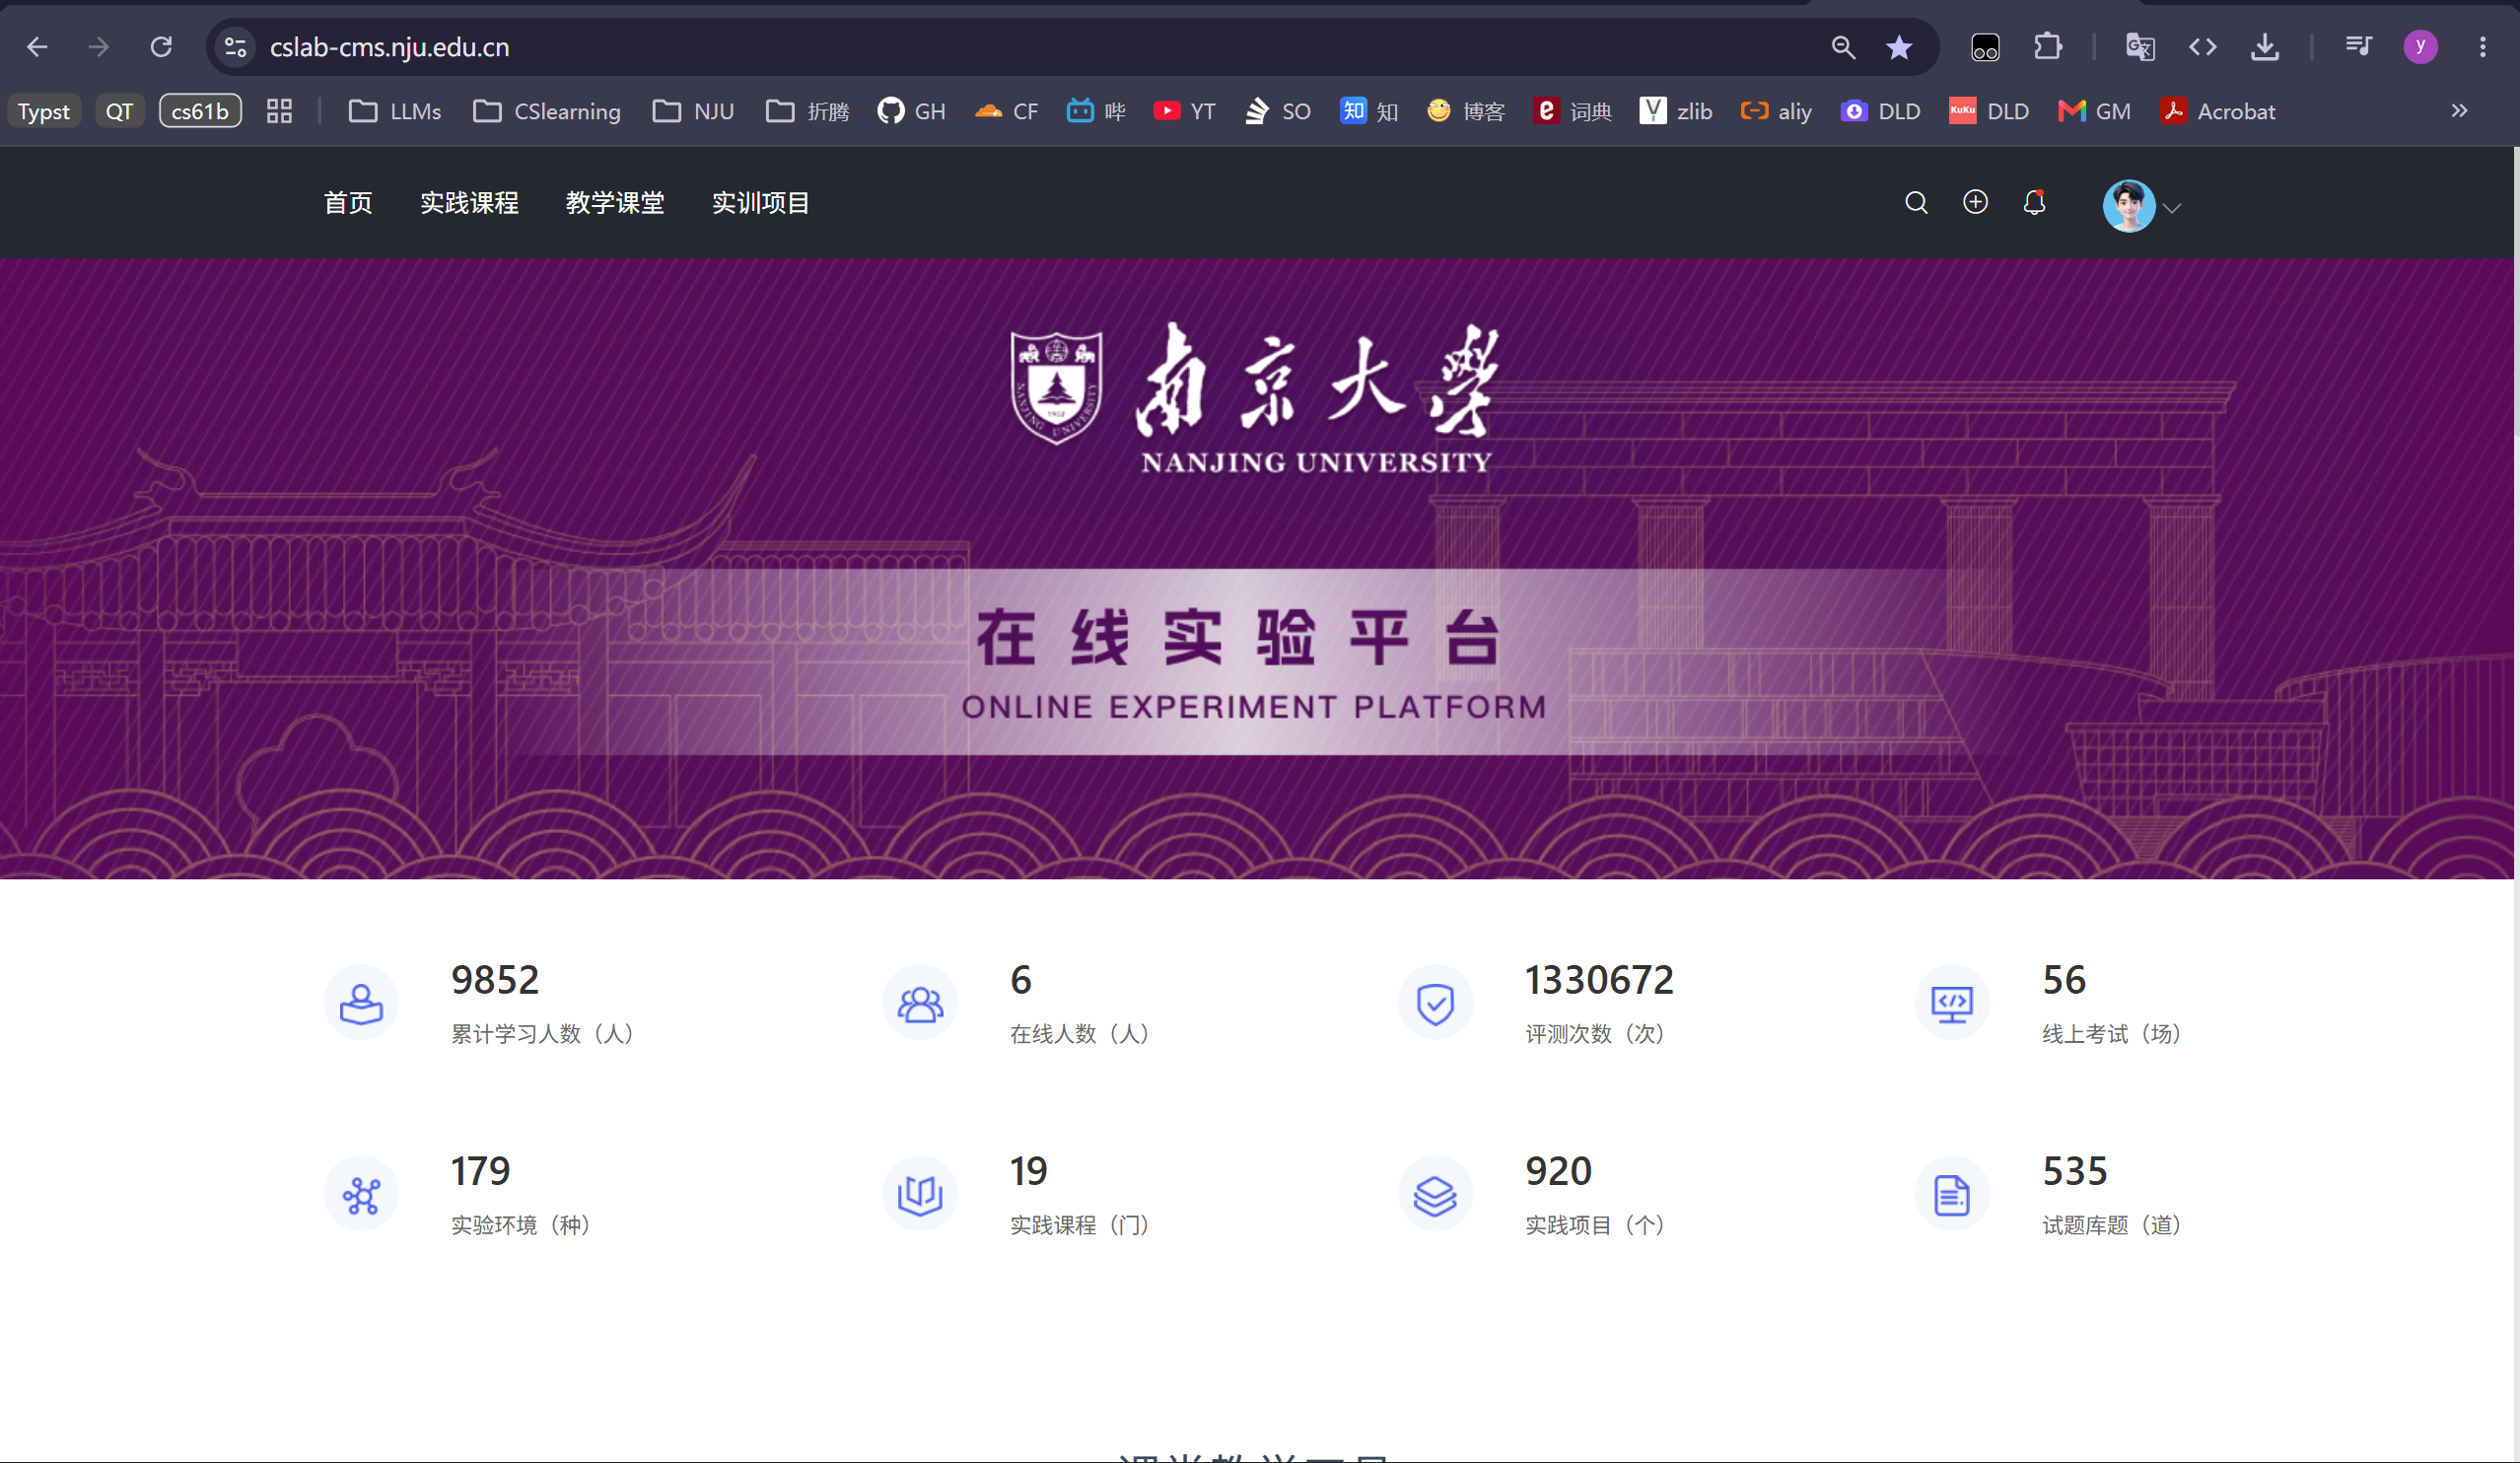Click the apps grid icon in bookmarks bar
Image resolution: width=2520 pixels, height=1463 pixels.
(279, 111)
